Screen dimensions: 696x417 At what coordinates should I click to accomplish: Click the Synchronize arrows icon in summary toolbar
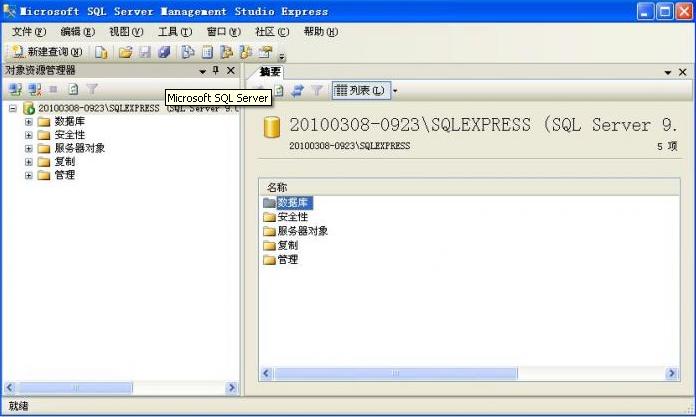297,91
